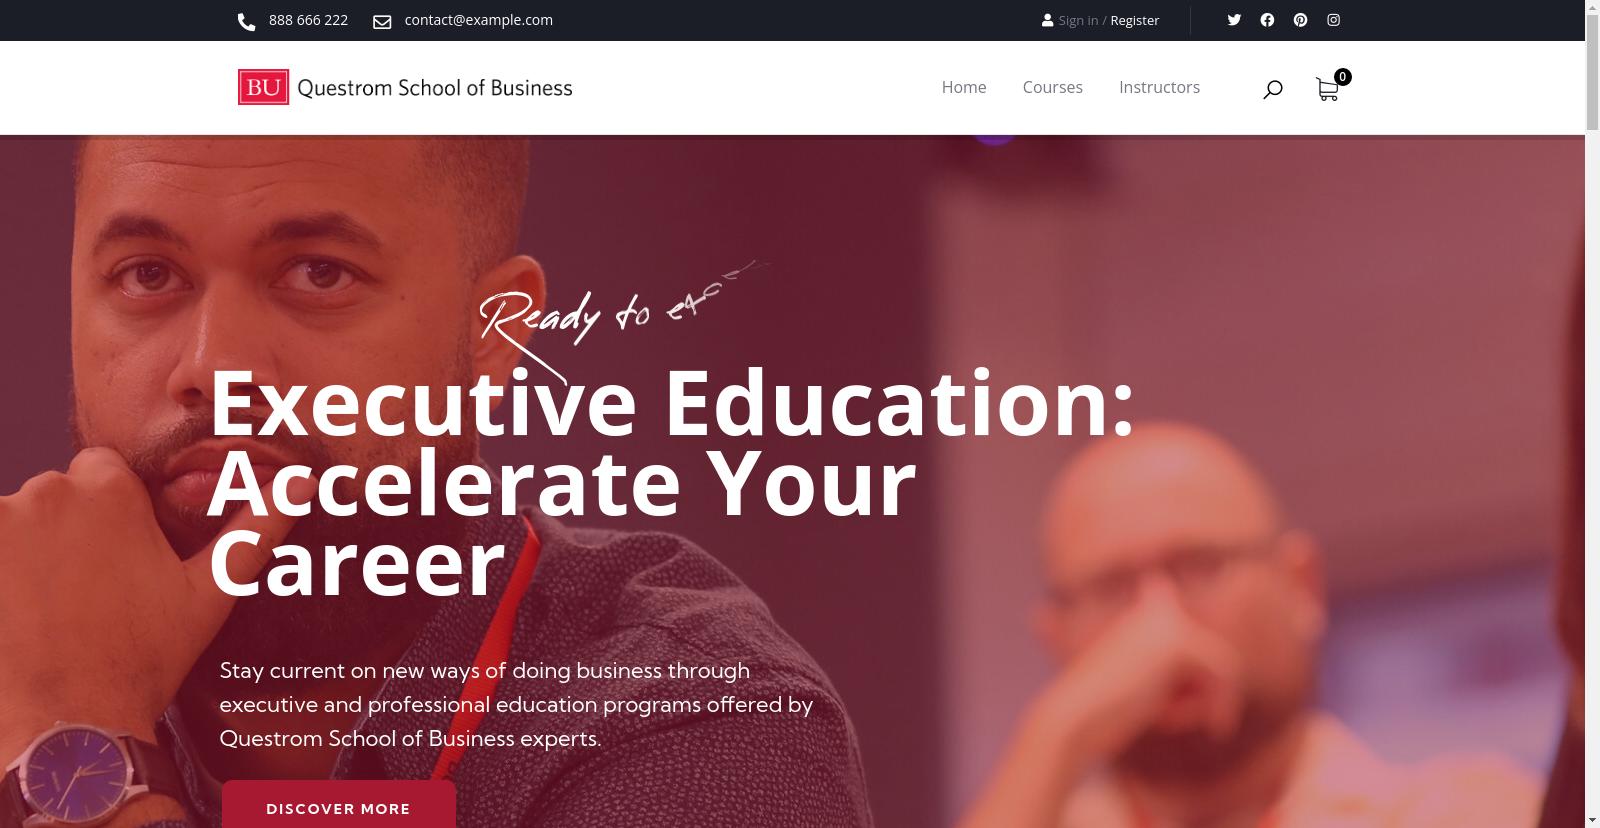Screen dimensions: 1600x828
Task: Open search with the magnifier icon
Action: [x=1273, y=90]
